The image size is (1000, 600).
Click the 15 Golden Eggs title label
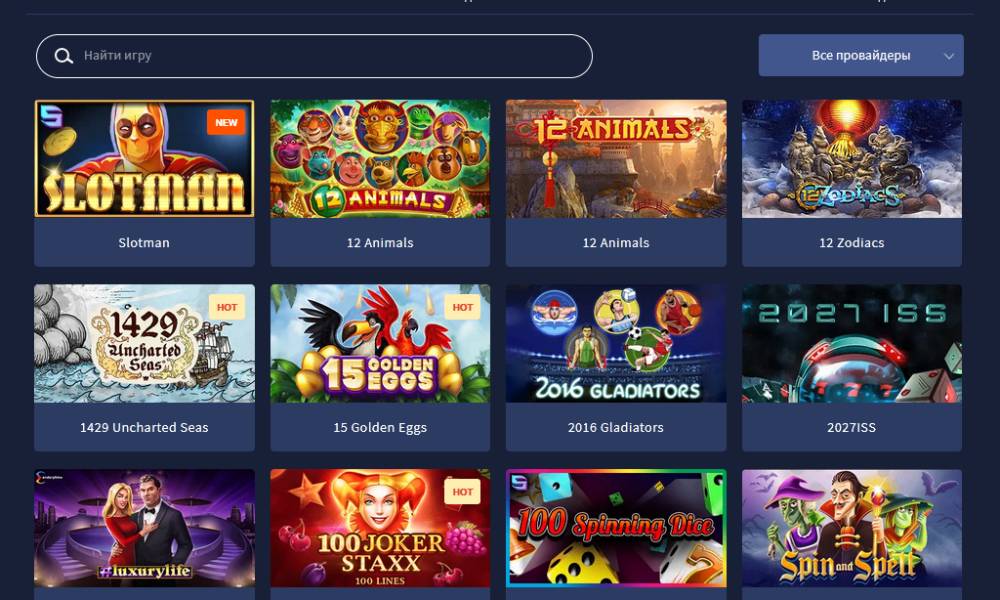[380, 428]
